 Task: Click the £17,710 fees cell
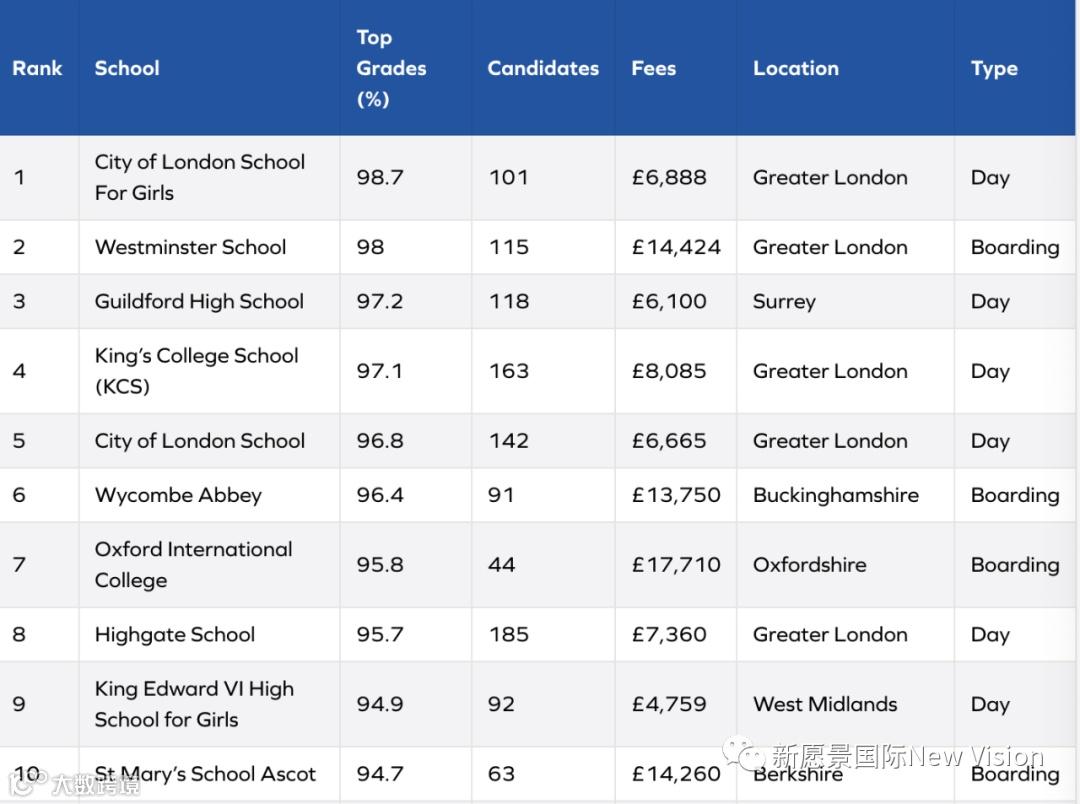click(x=676, y=564)
